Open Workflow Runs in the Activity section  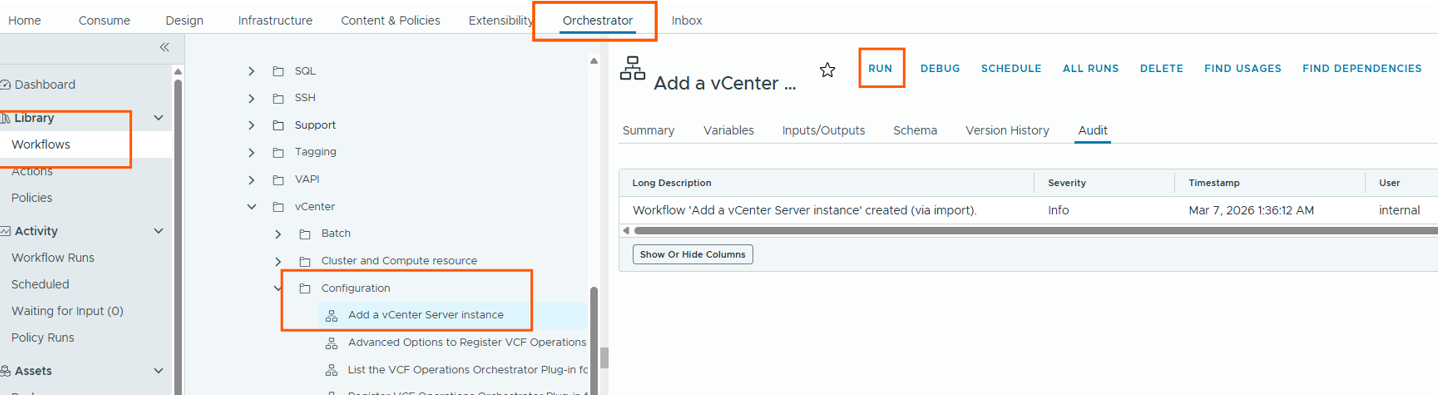click(53, 258)
